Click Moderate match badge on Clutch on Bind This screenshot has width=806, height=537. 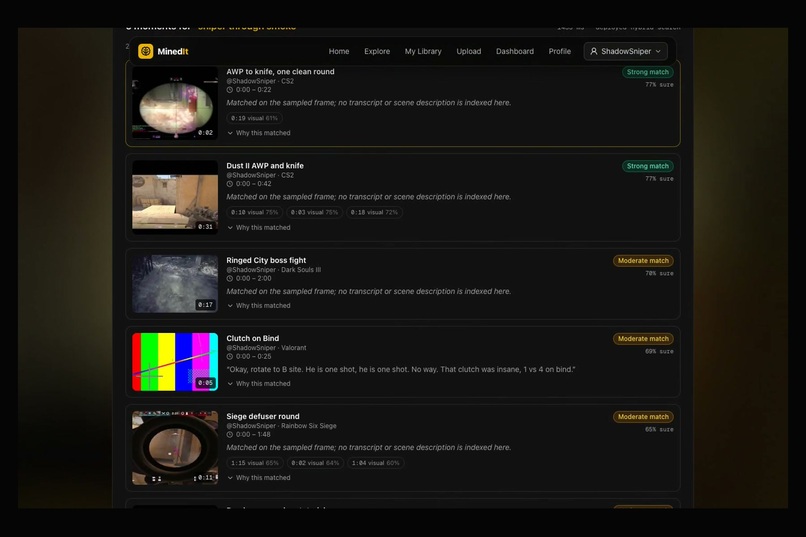click(643, 339)
